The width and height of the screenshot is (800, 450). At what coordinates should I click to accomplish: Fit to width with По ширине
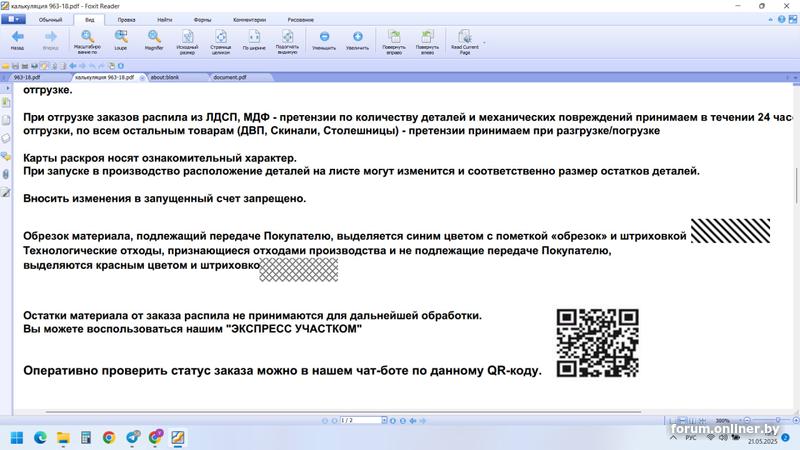pyautogui.click(x=254, y=40)
